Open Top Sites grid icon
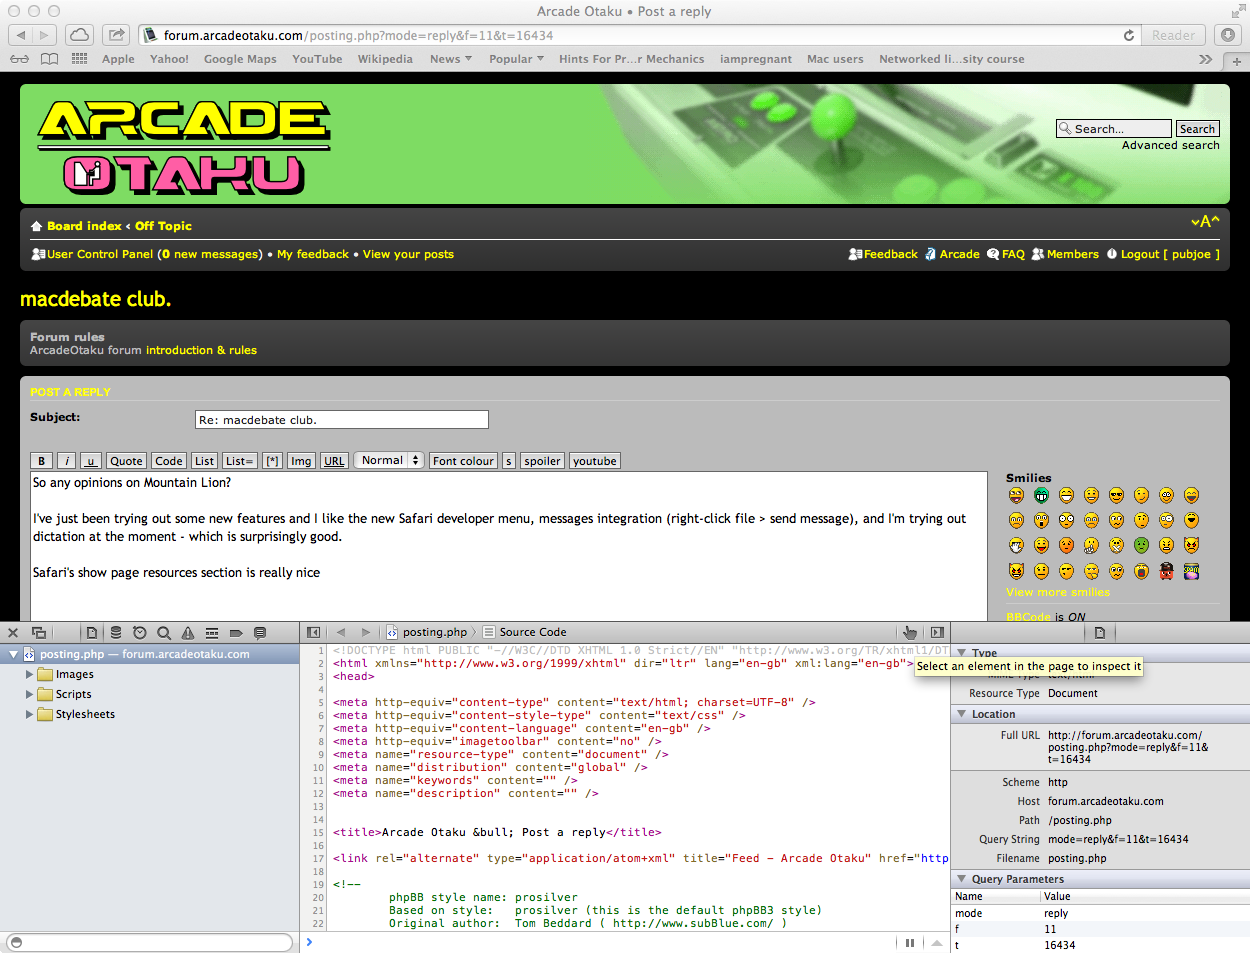This screenshot has height=953, width=1250. point(80,59)
